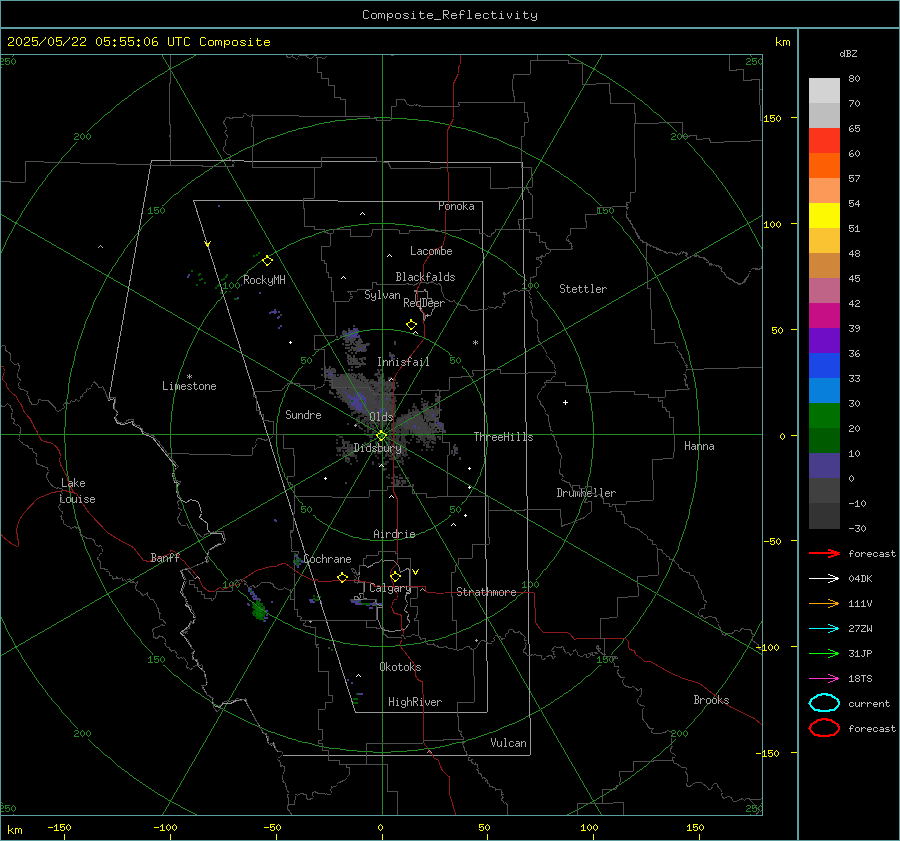This screenshot has width=900, height=841.
Task: Click yellow diamond marker below Cochrane label
Action: (342, 577)
